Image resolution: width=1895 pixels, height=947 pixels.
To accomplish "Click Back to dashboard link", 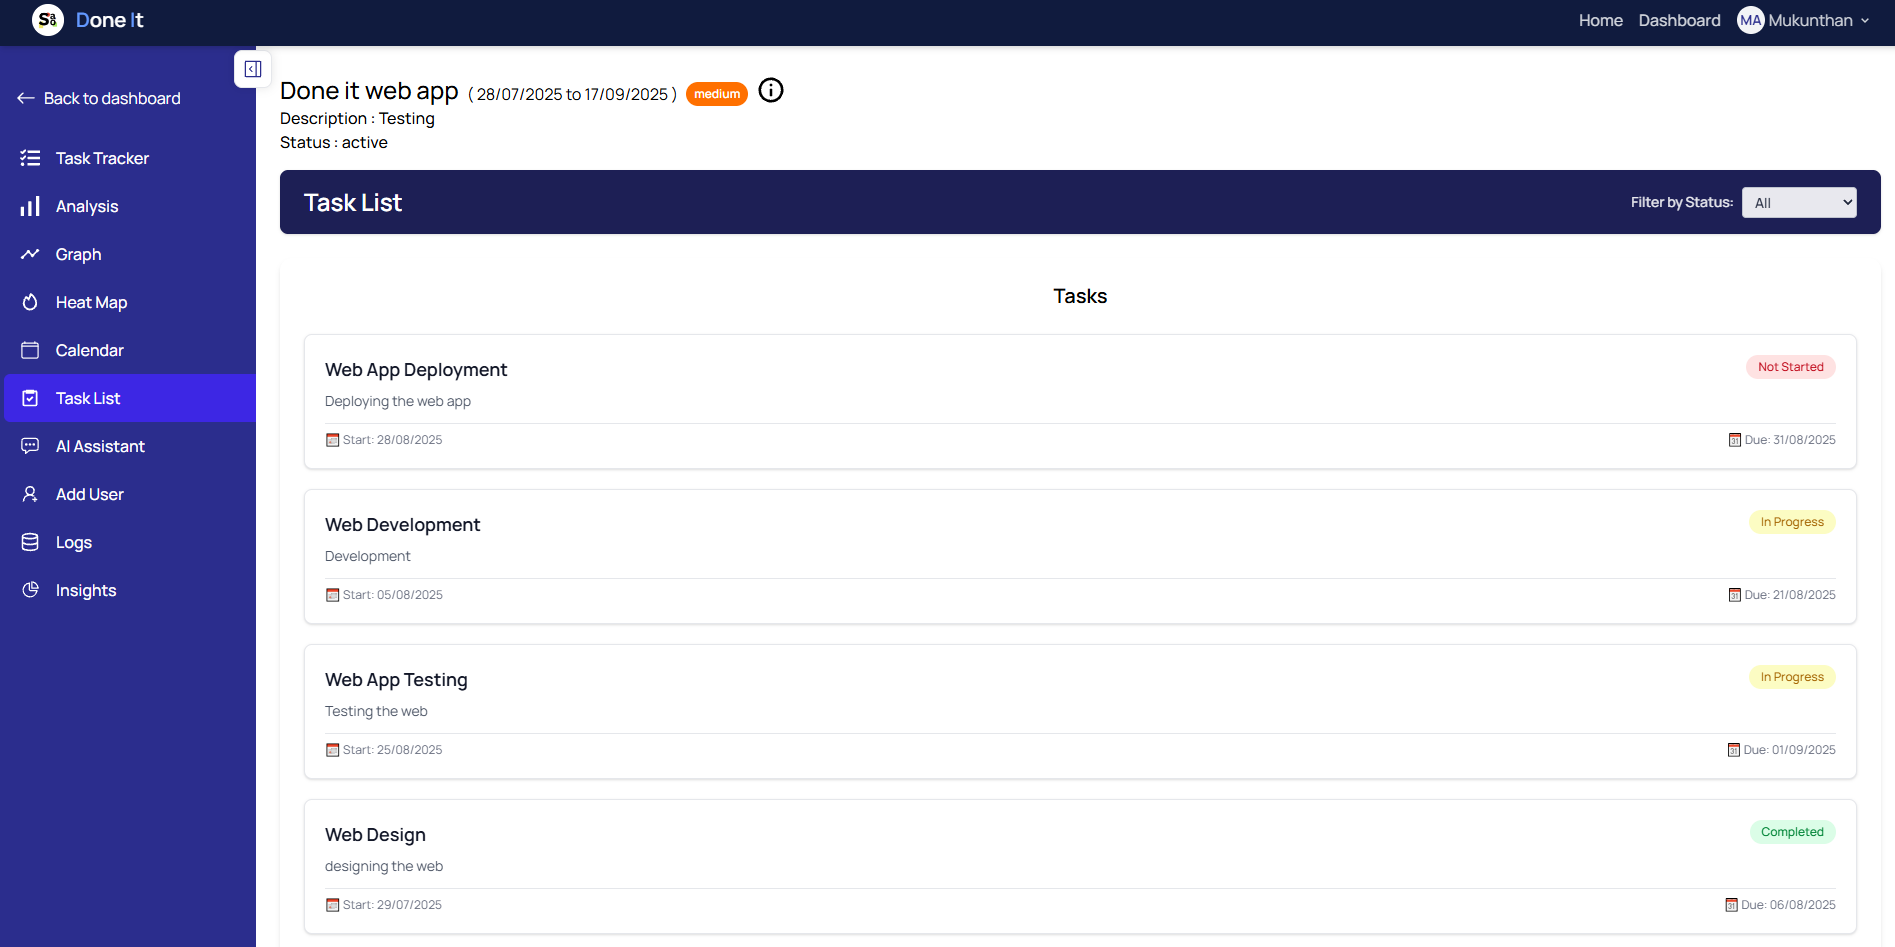I will [x=99, y=98].
